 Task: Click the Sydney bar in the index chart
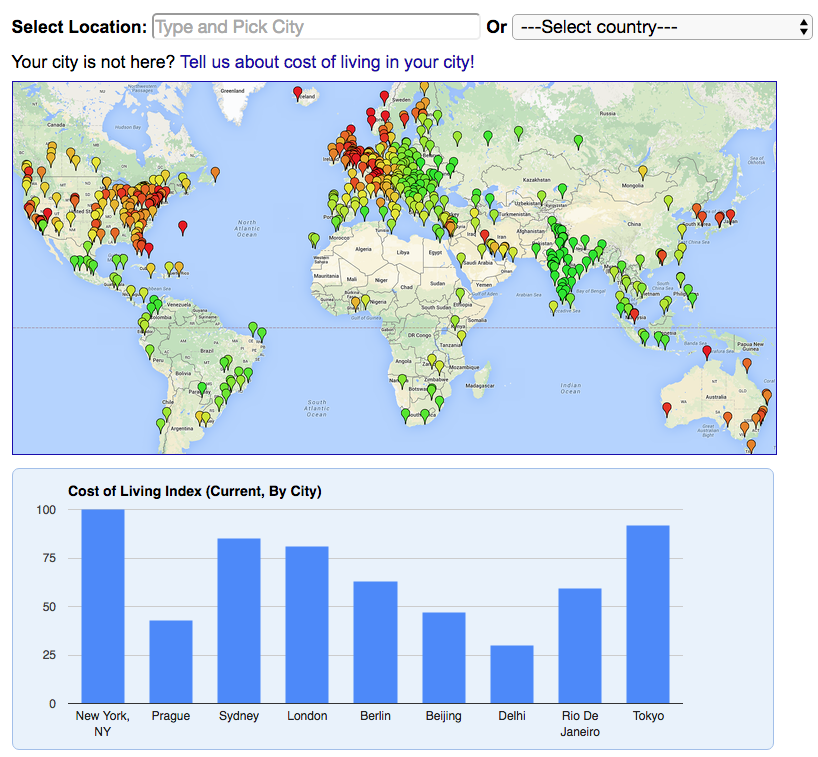239,620
